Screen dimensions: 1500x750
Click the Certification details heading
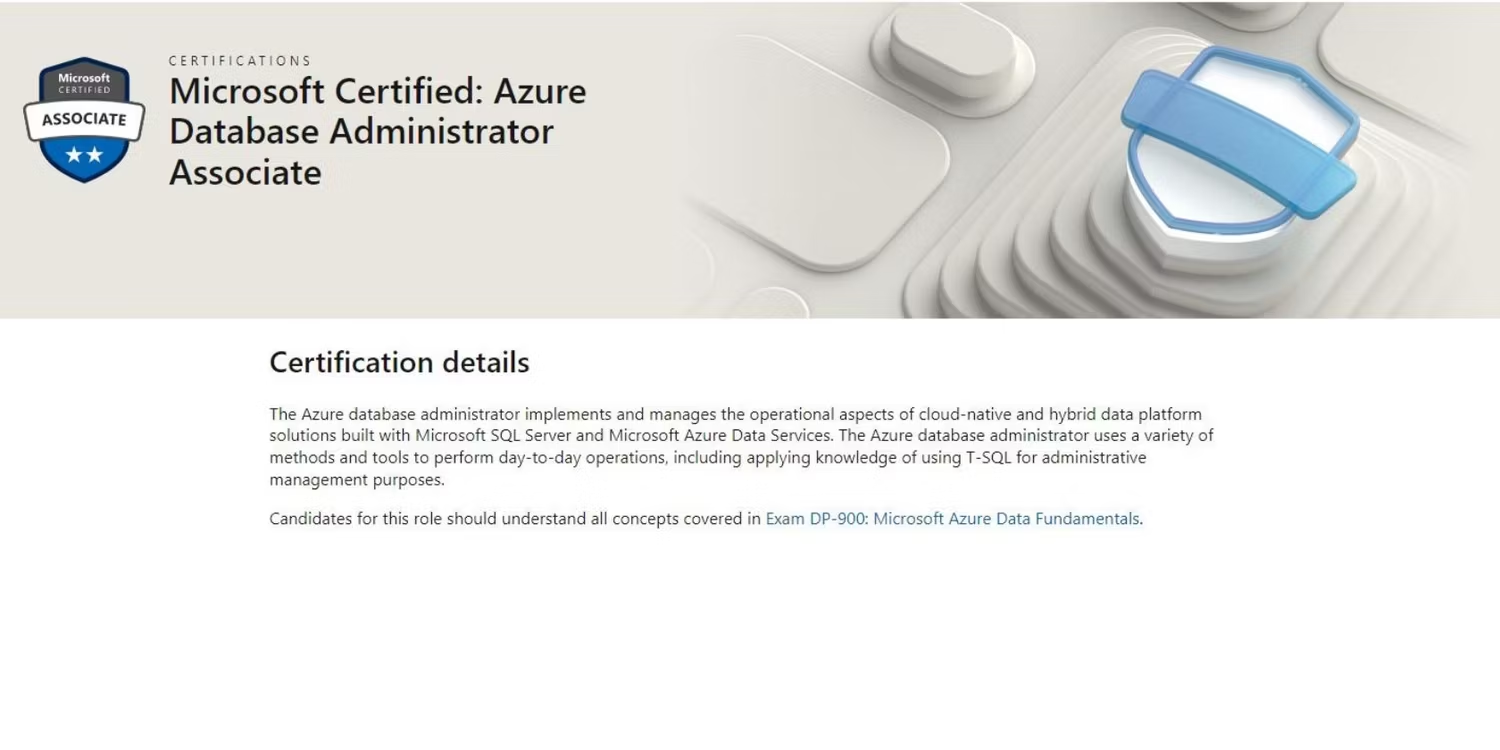[399, 362]
